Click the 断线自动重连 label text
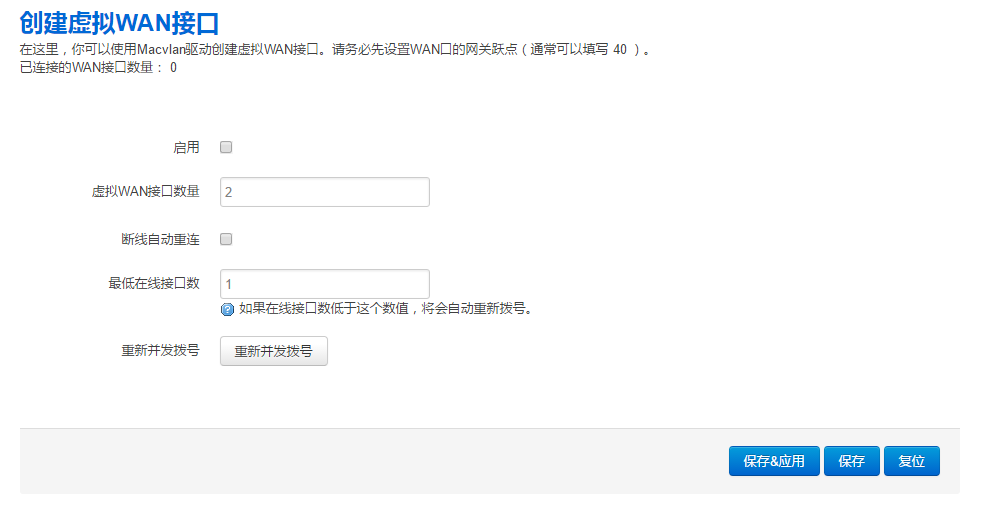987x512 pixels. (x=161, y=239)
